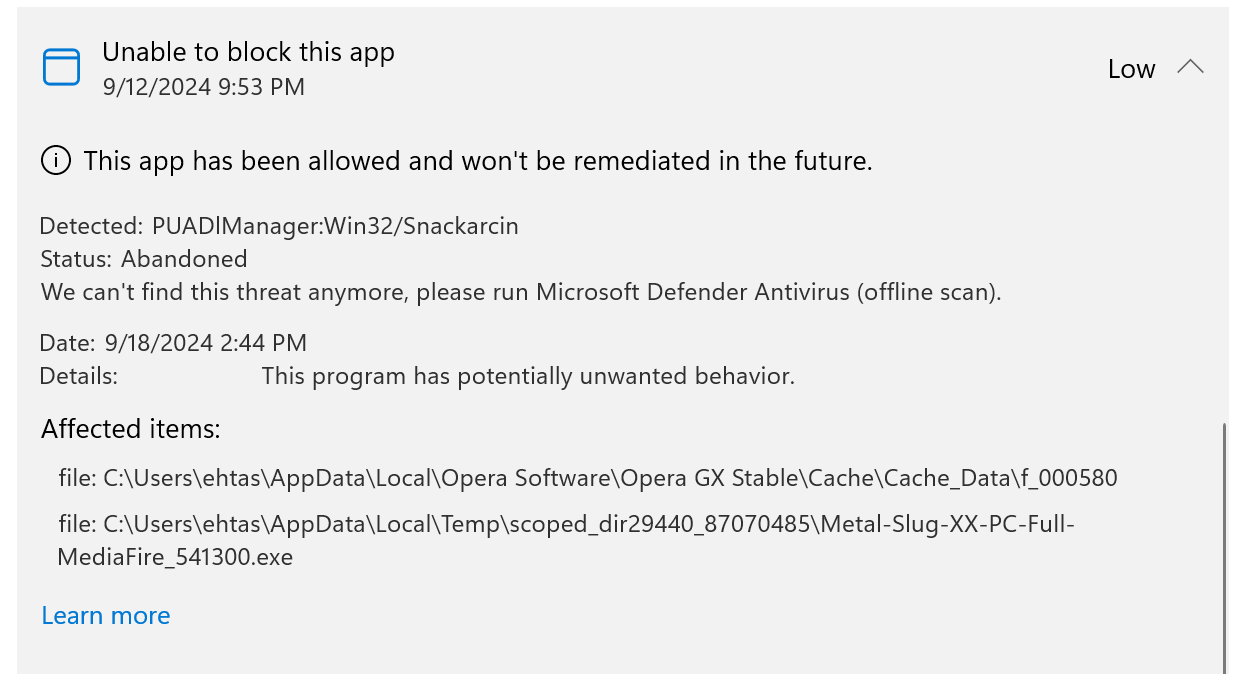Collapse the threat details with the chevron arrow
Viewport: 1251px width, 674px height.
pos(1190,68)
